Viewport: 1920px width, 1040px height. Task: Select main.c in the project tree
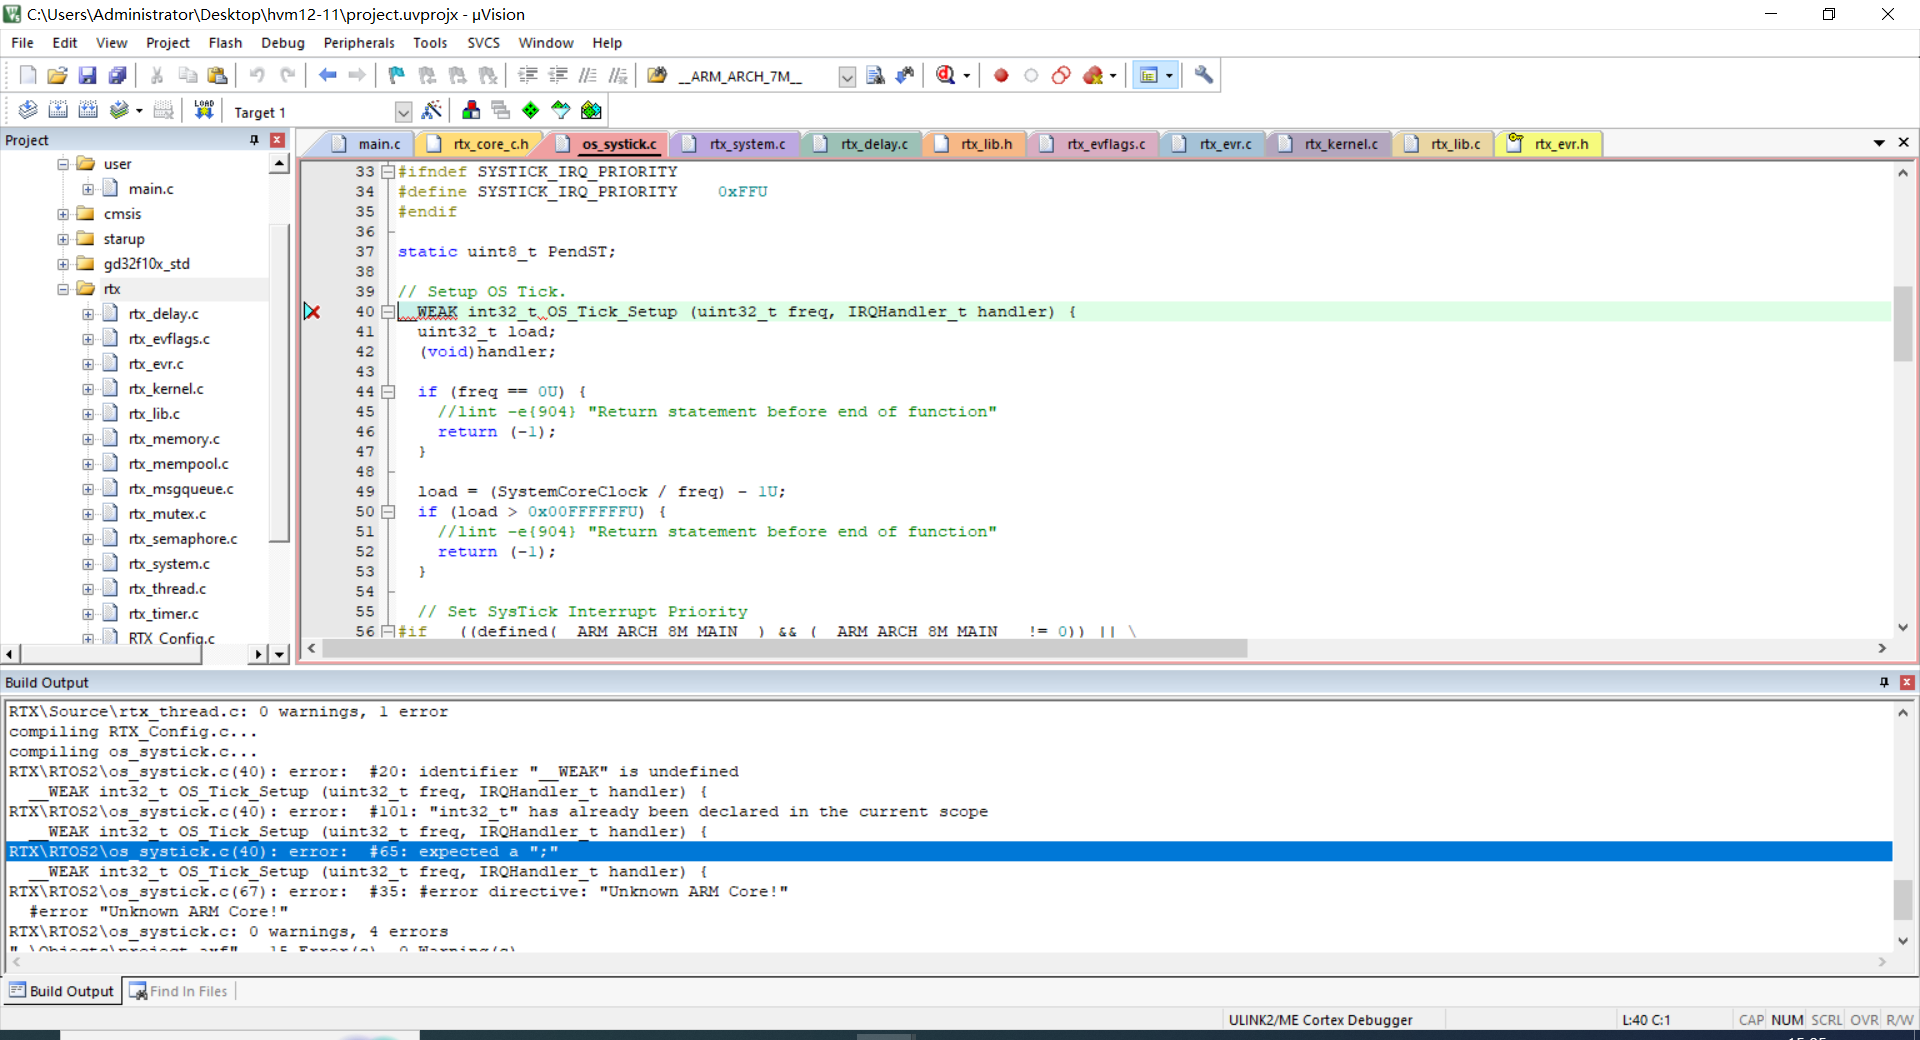(x=151, y=189)
